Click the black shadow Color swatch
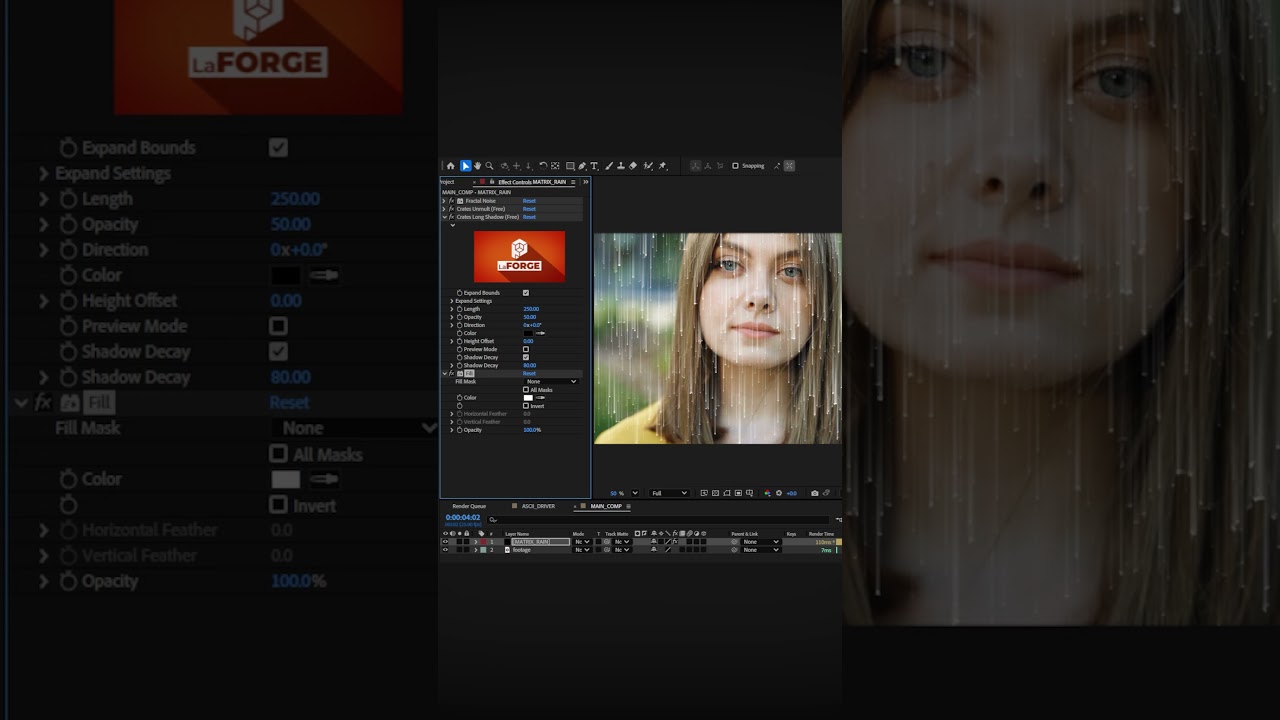The image size is (1280, 720). tap(528, 333)
